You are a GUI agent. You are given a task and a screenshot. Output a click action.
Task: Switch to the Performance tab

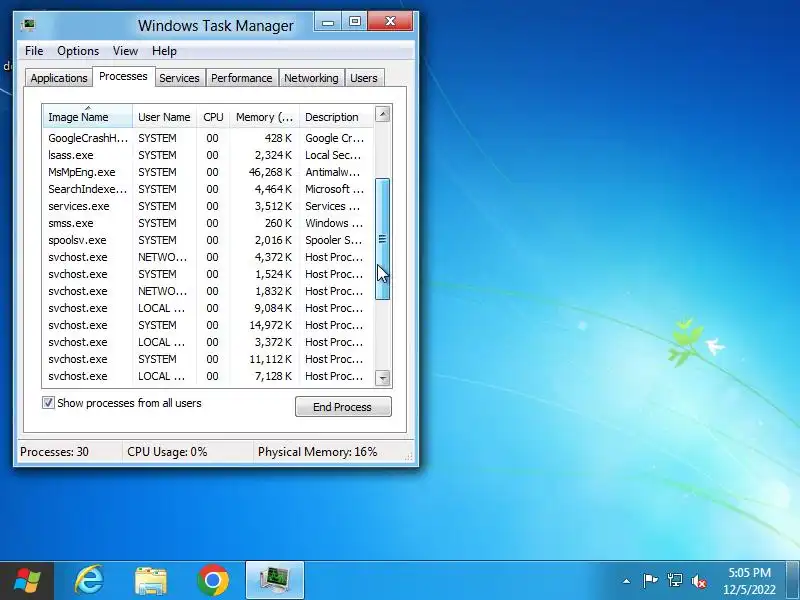pos(242,78)
